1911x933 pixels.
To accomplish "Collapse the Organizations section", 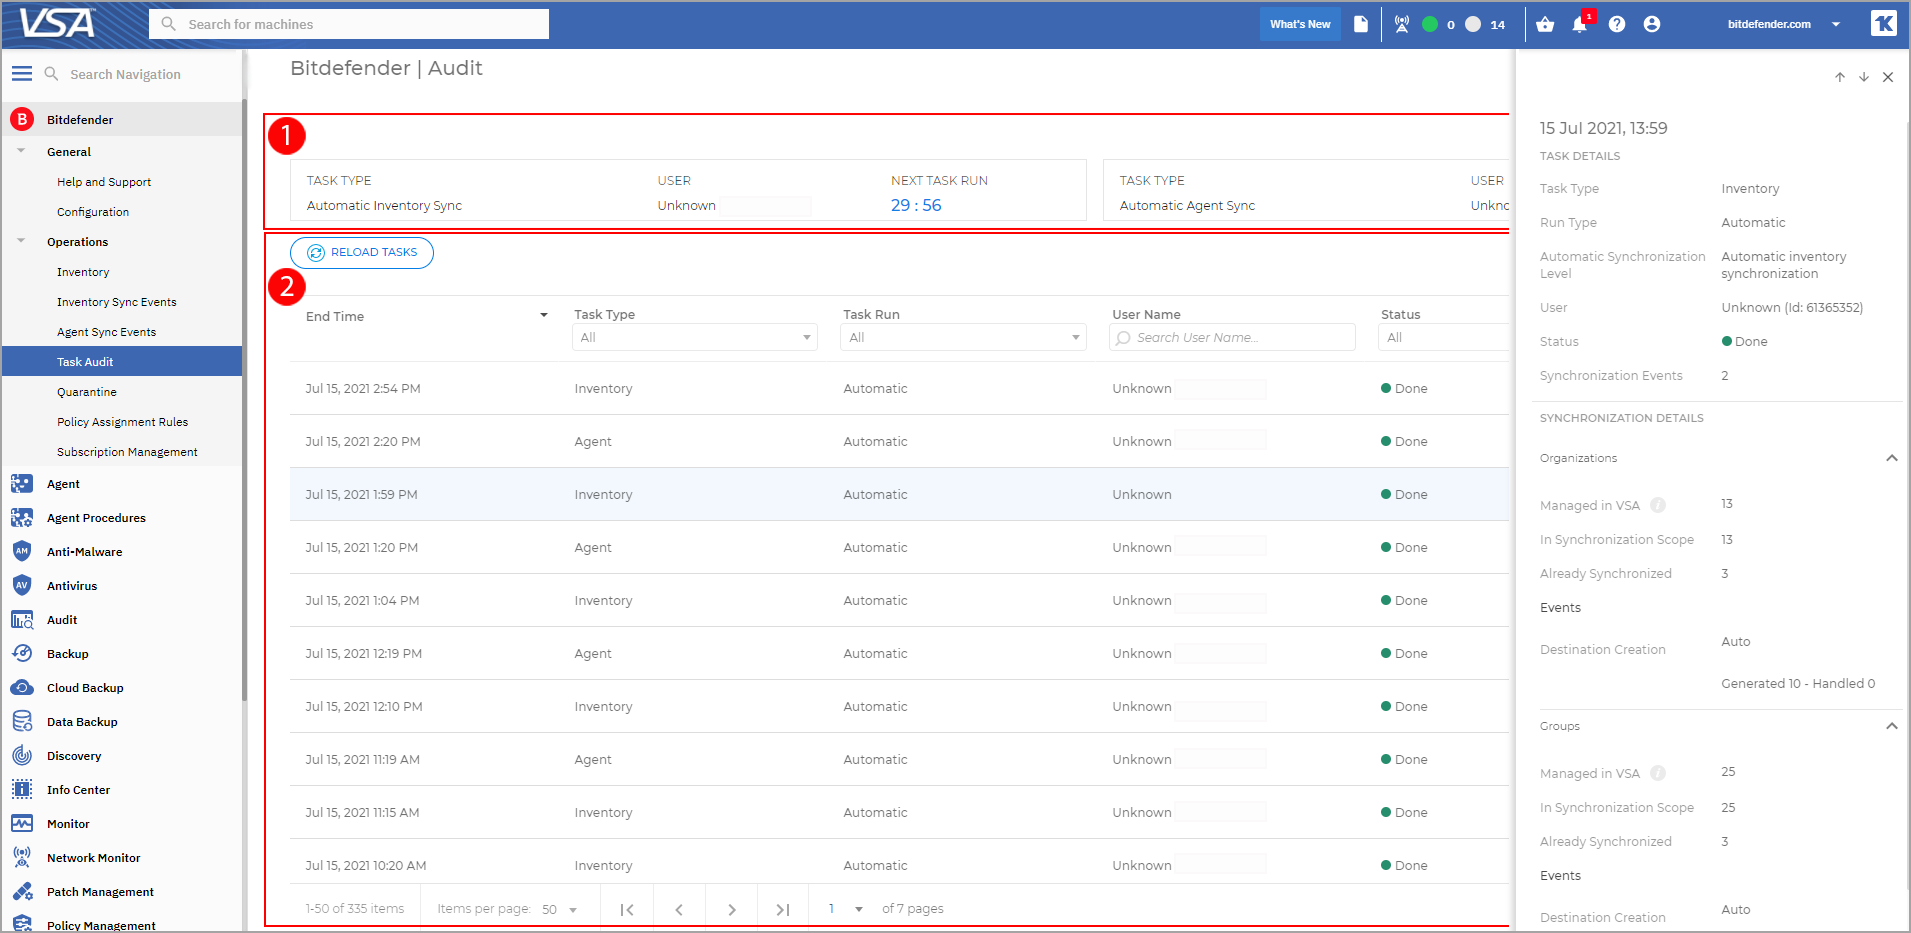I will [1891, 458].
